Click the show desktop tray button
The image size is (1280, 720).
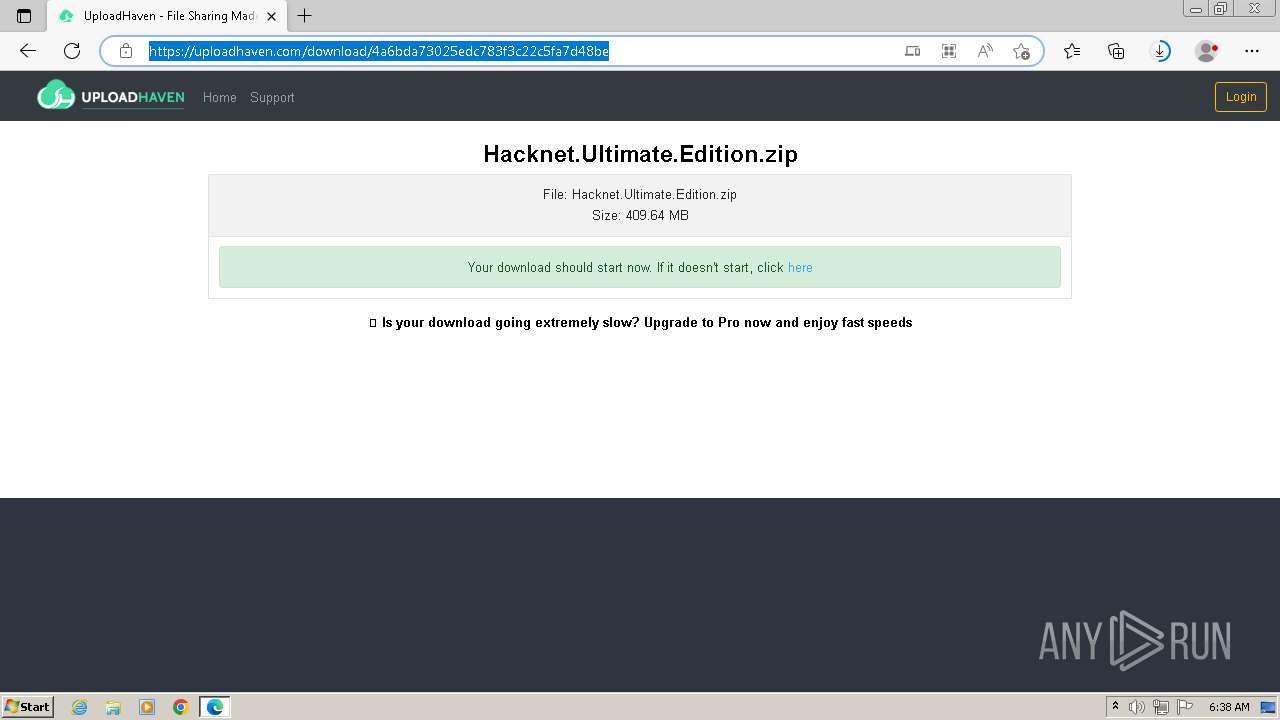pyautogui.click(x=1269, y=707)
